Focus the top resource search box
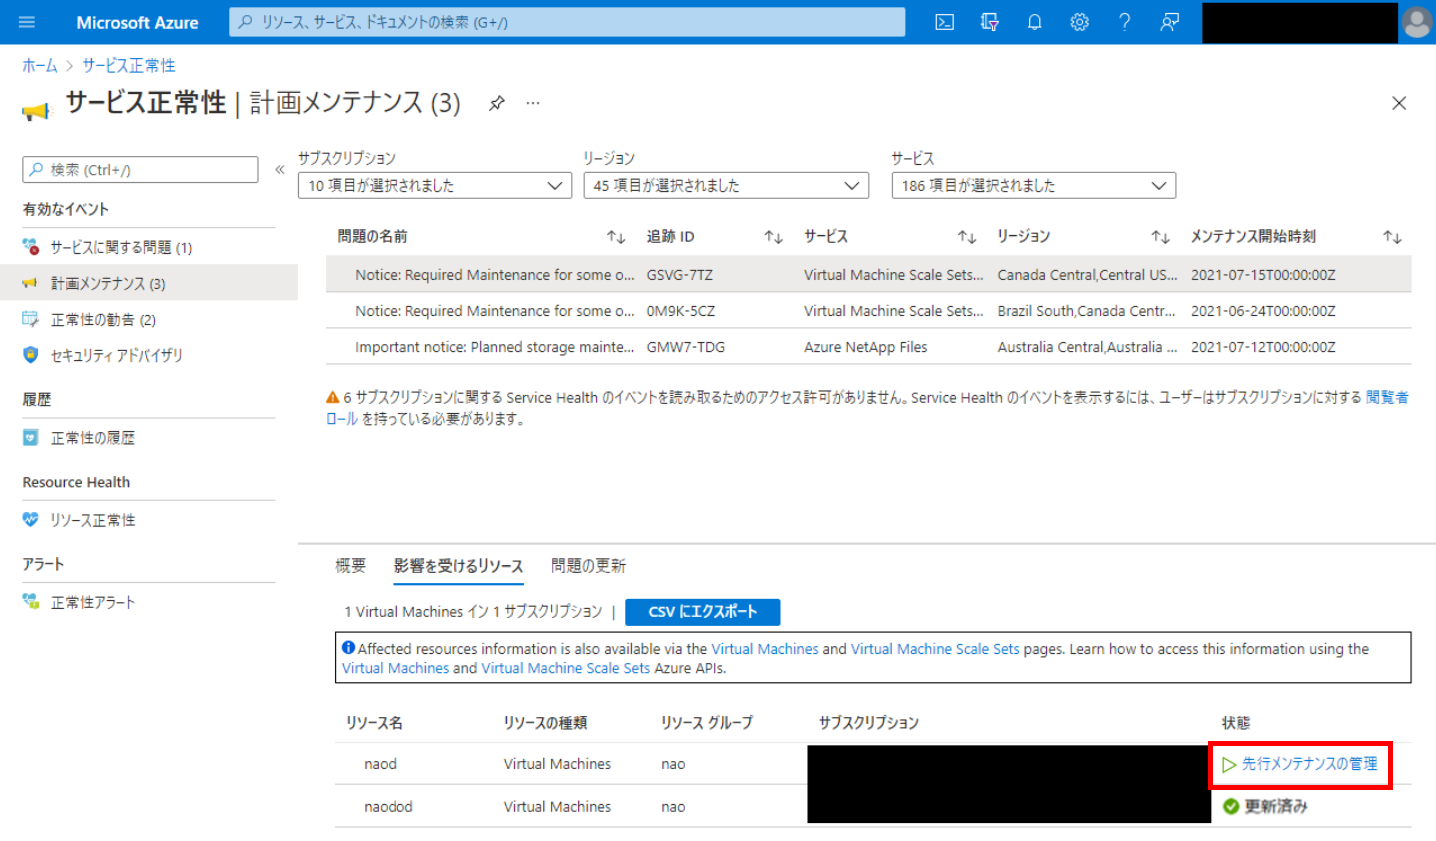Viewport: 1436px width, 841px height. (567, 22)
